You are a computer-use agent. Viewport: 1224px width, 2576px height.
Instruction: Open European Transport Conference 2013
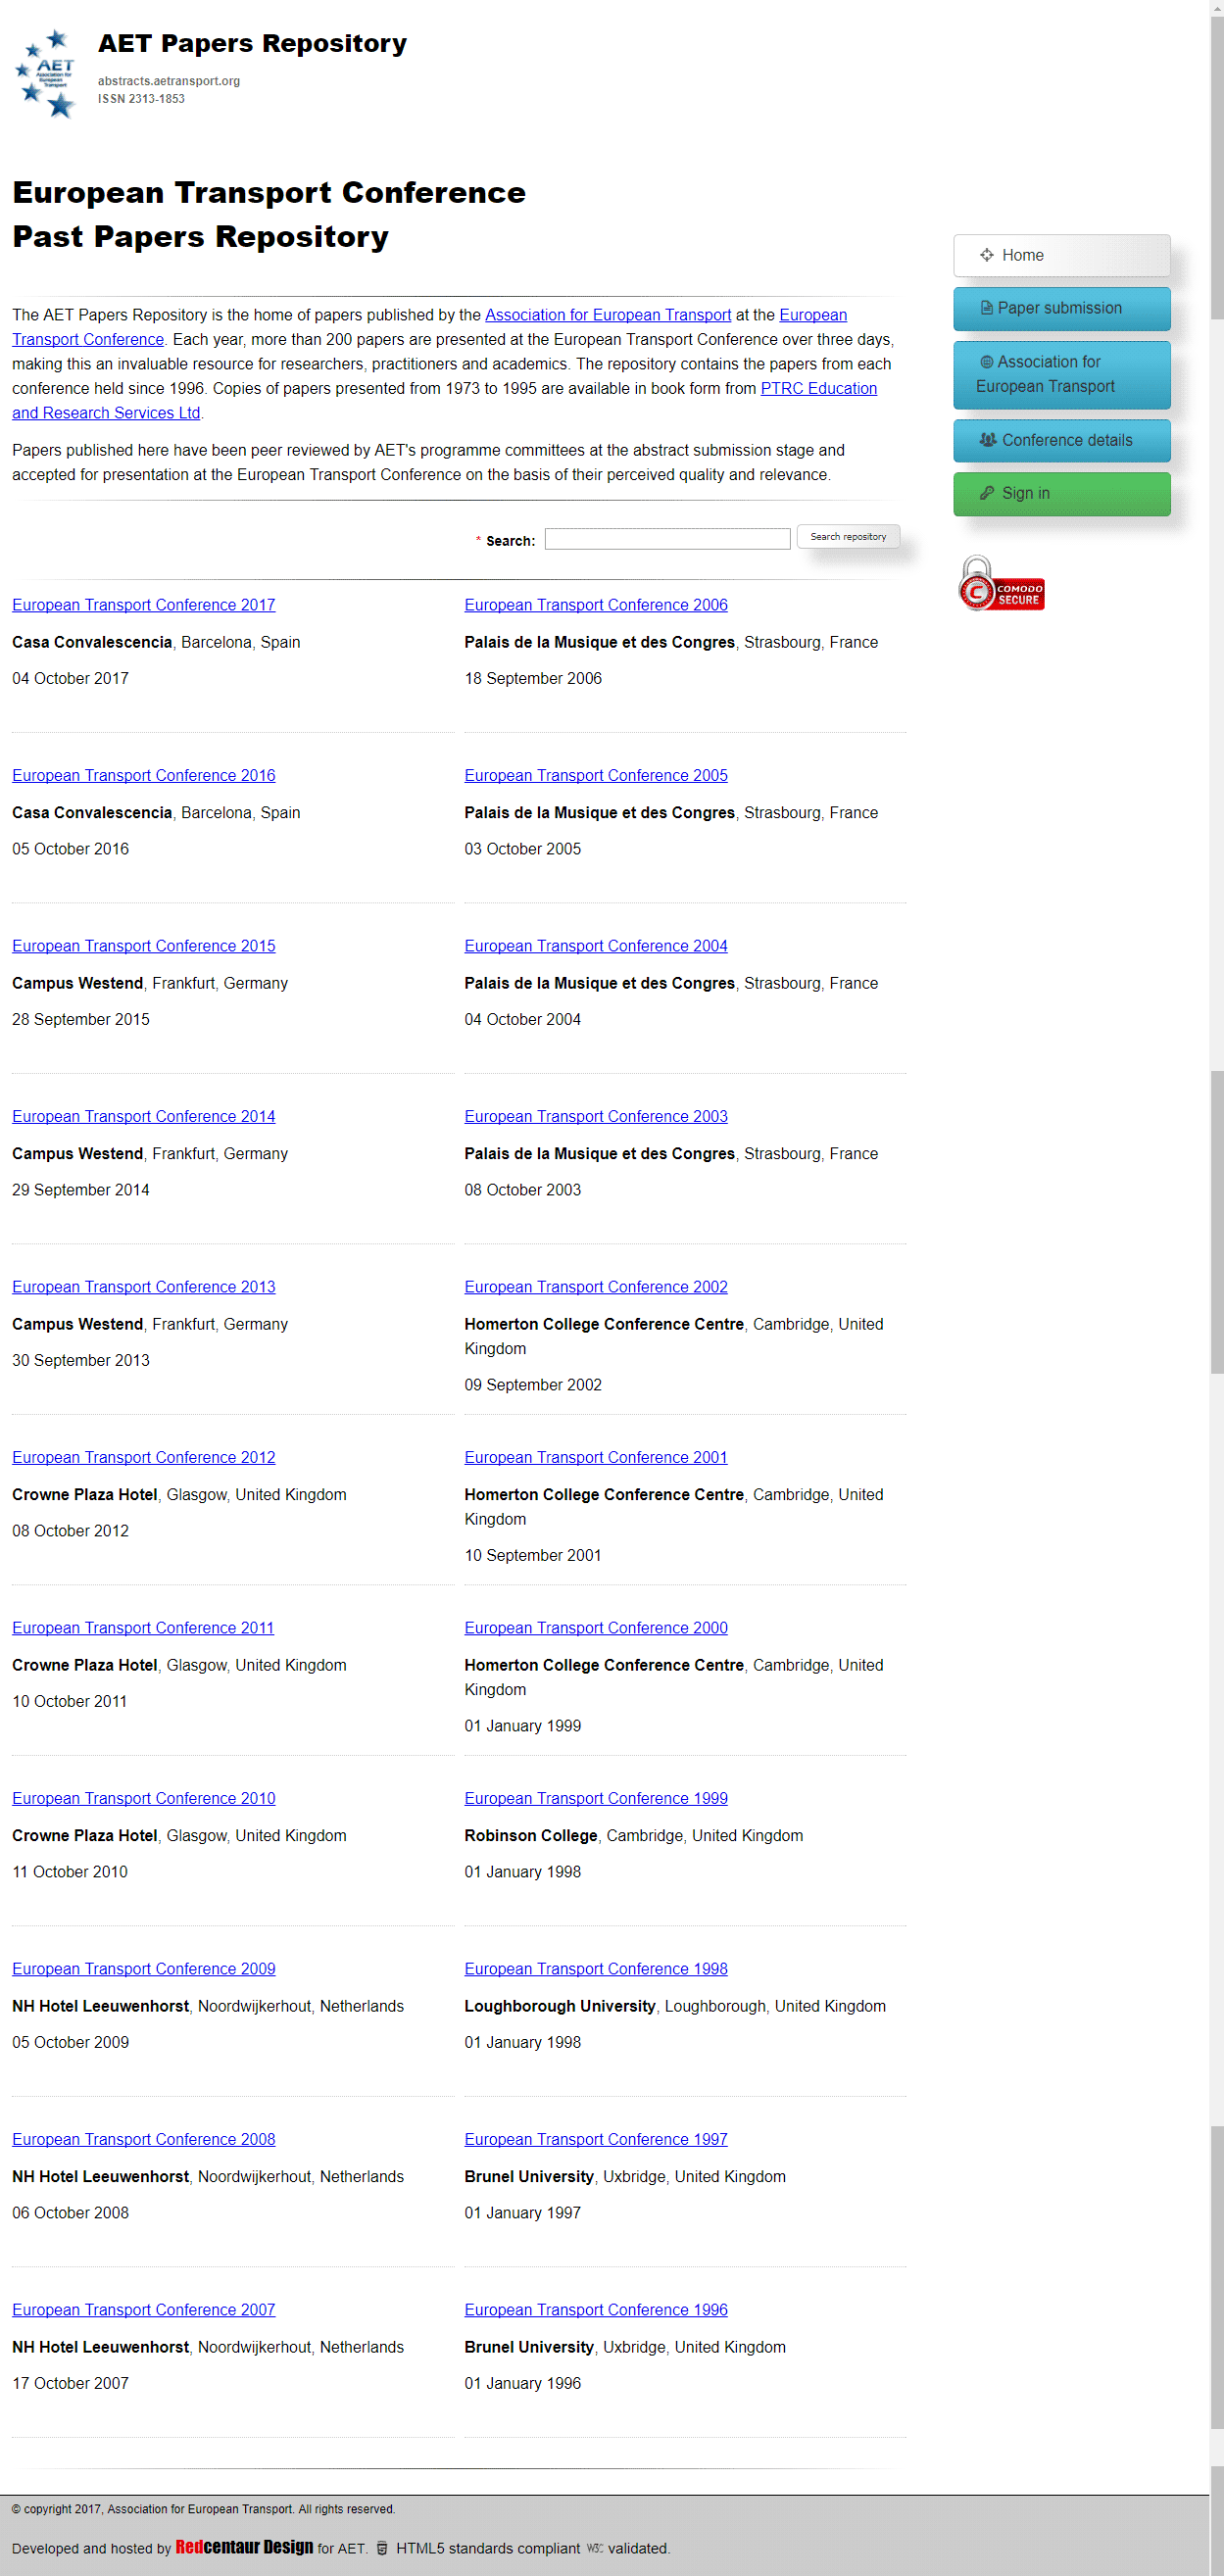click(x=144, y=1287)
